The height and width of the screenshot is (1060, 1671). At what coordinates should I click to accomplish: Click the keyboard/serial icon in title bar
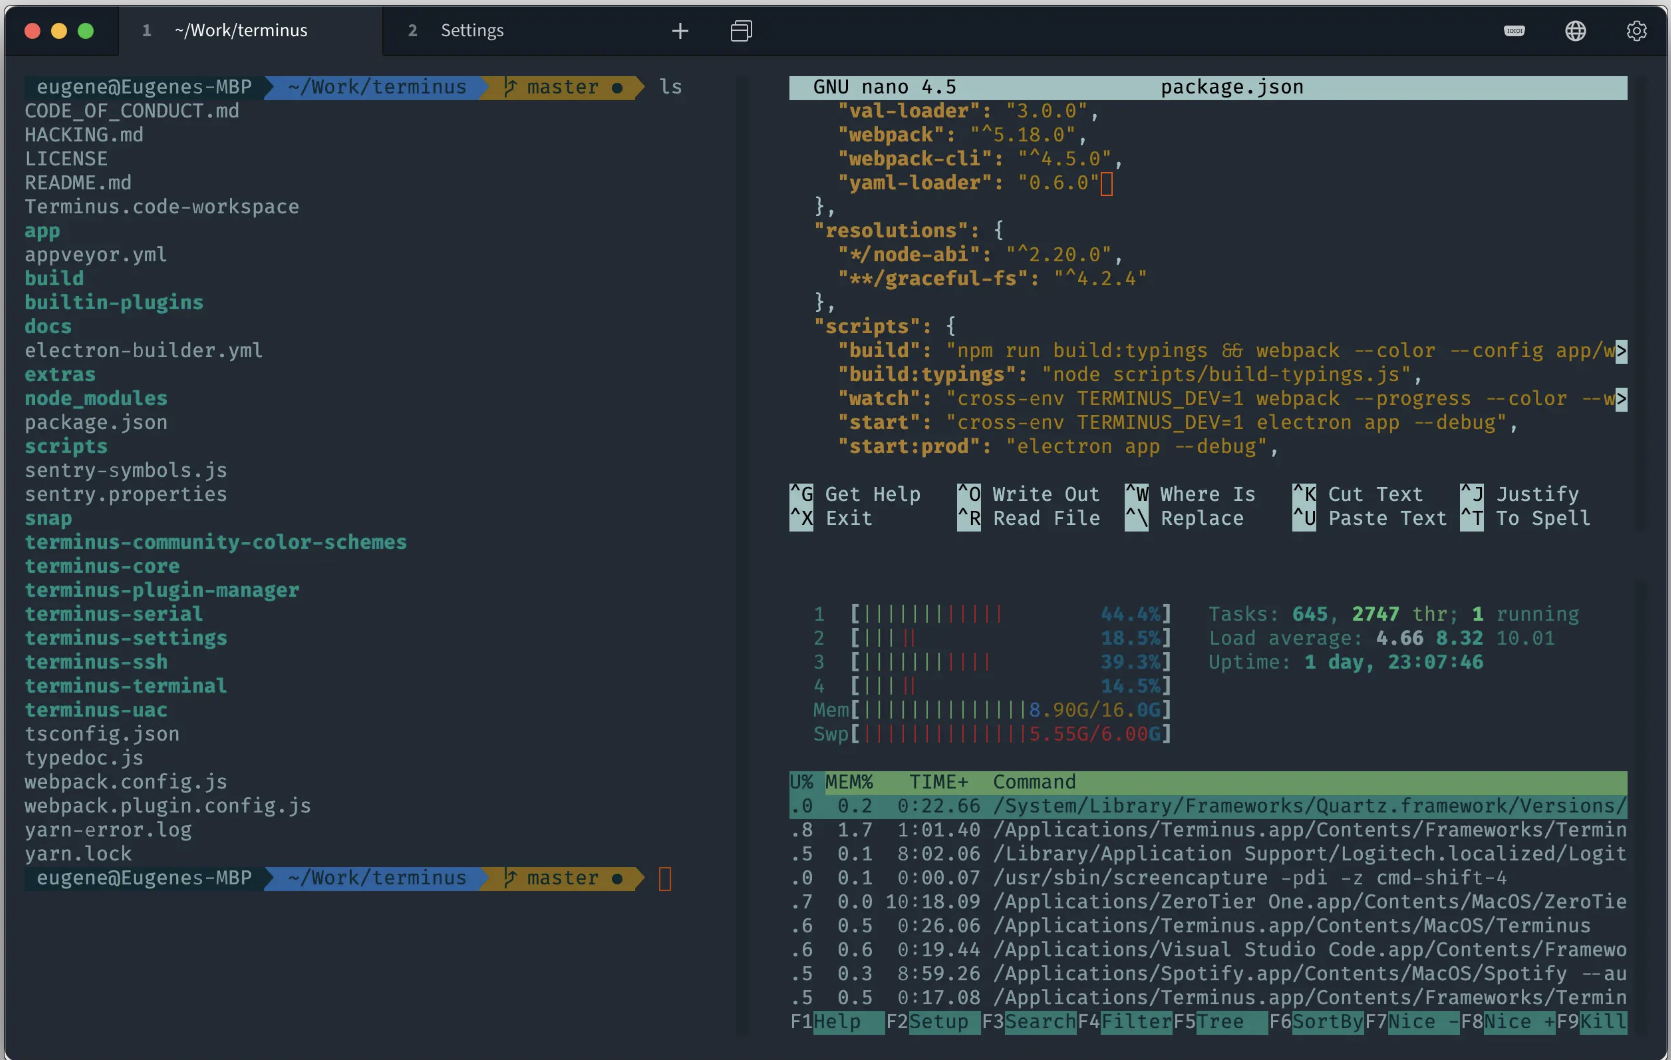1514,31
